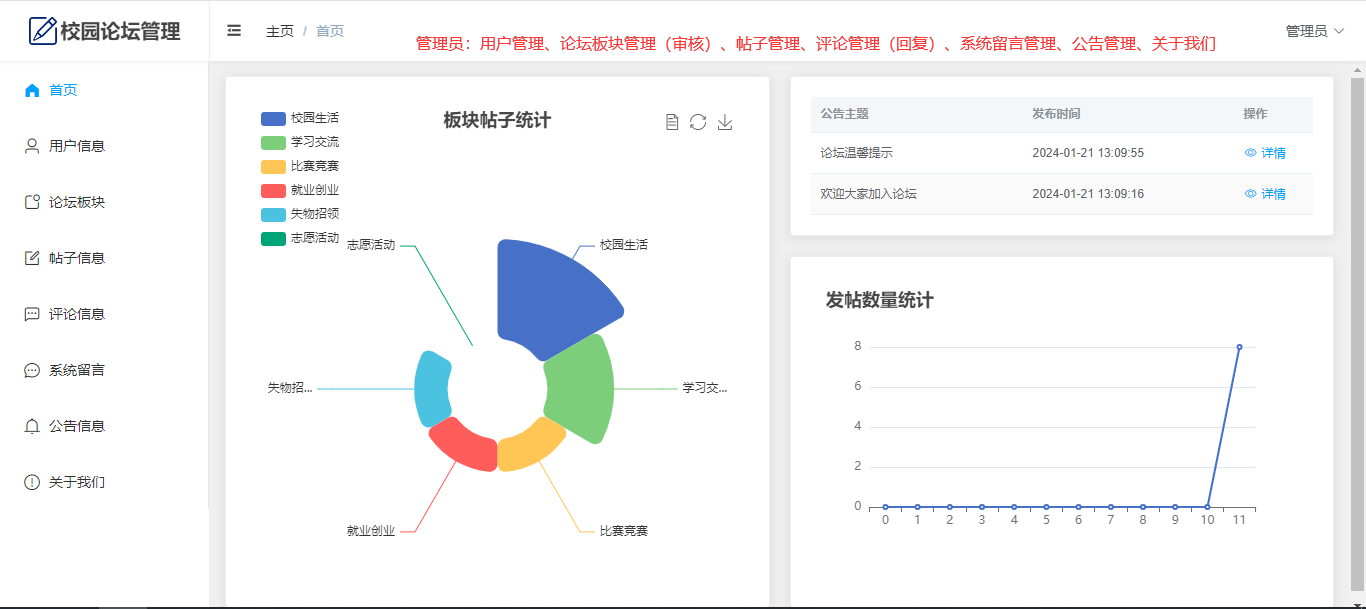The height and width of the screenshot is (609, 1366).
Task: Click the 校园论坛管理 title text
Action: (x=120, y=31)
